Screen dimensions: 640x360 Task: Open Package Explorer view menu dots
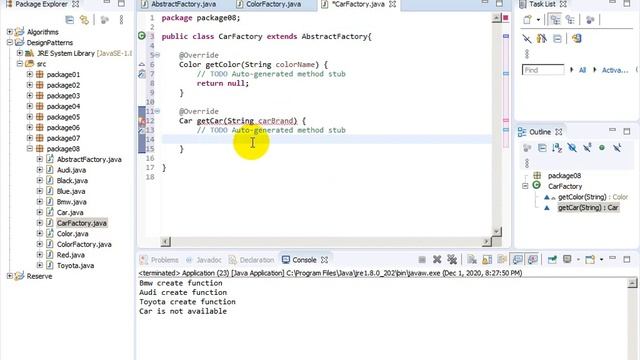point(121,20)
